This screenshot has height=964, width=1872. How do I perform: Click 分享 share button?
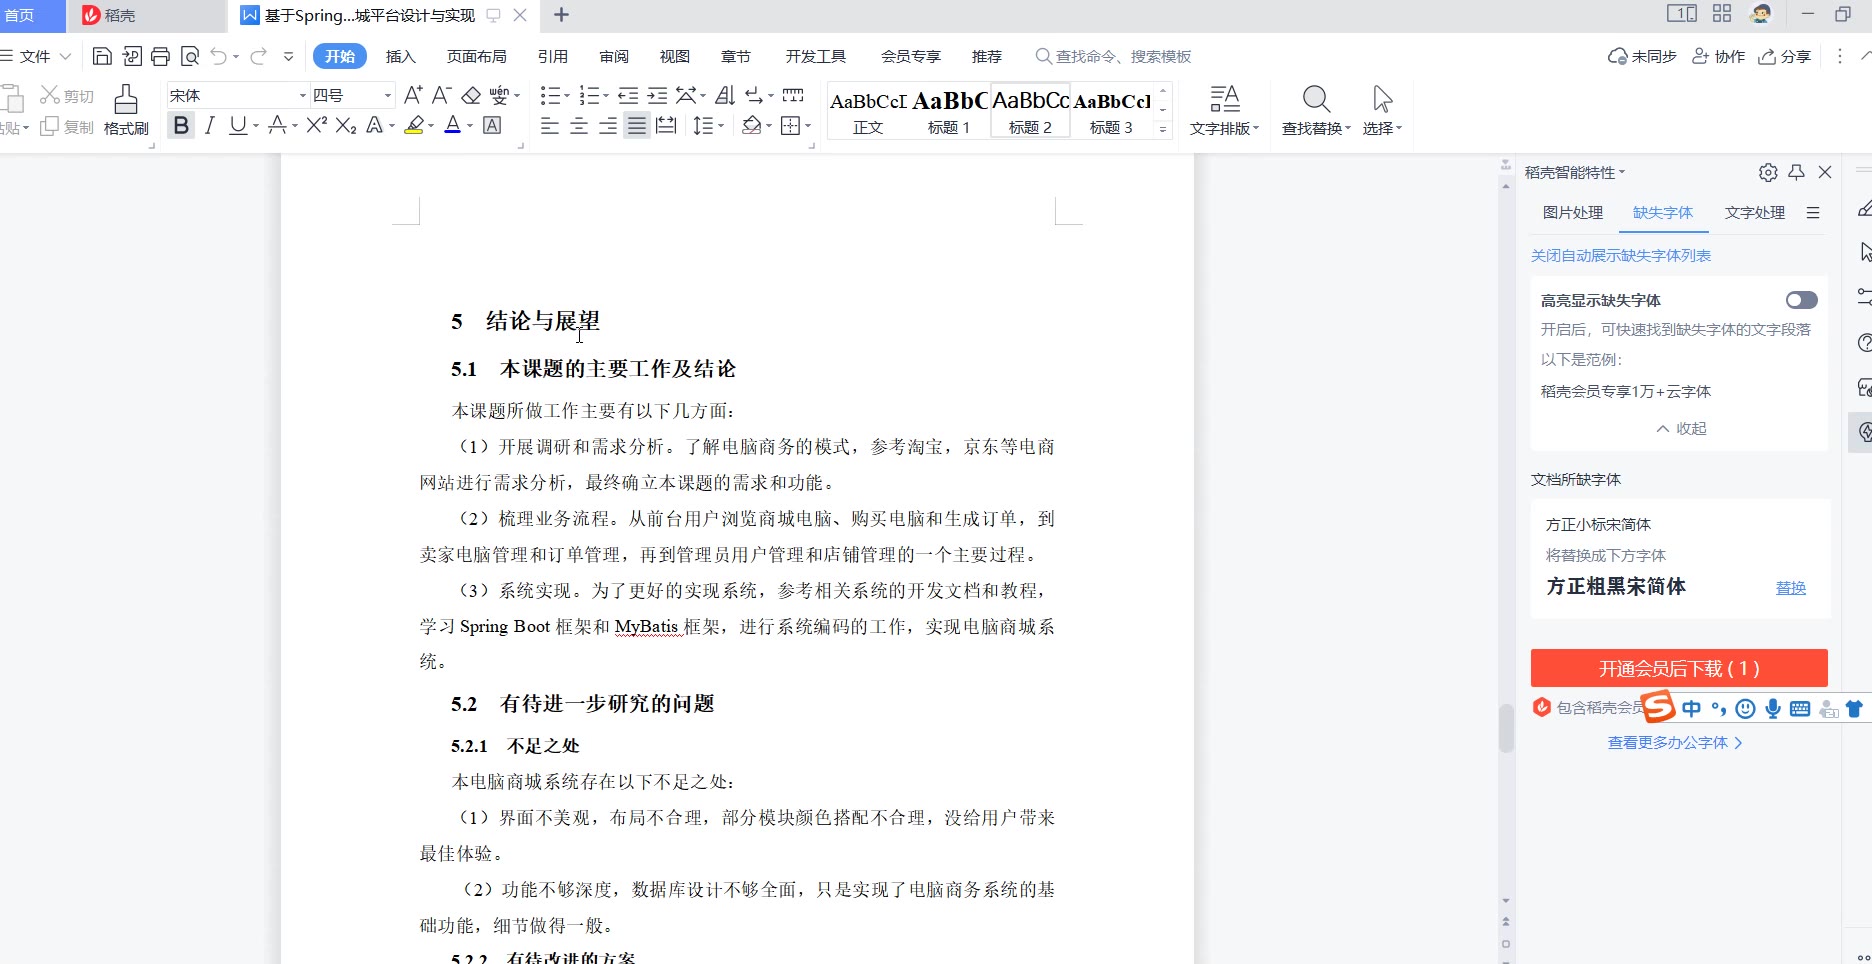pyautogui.click(x=1785, y=56)
